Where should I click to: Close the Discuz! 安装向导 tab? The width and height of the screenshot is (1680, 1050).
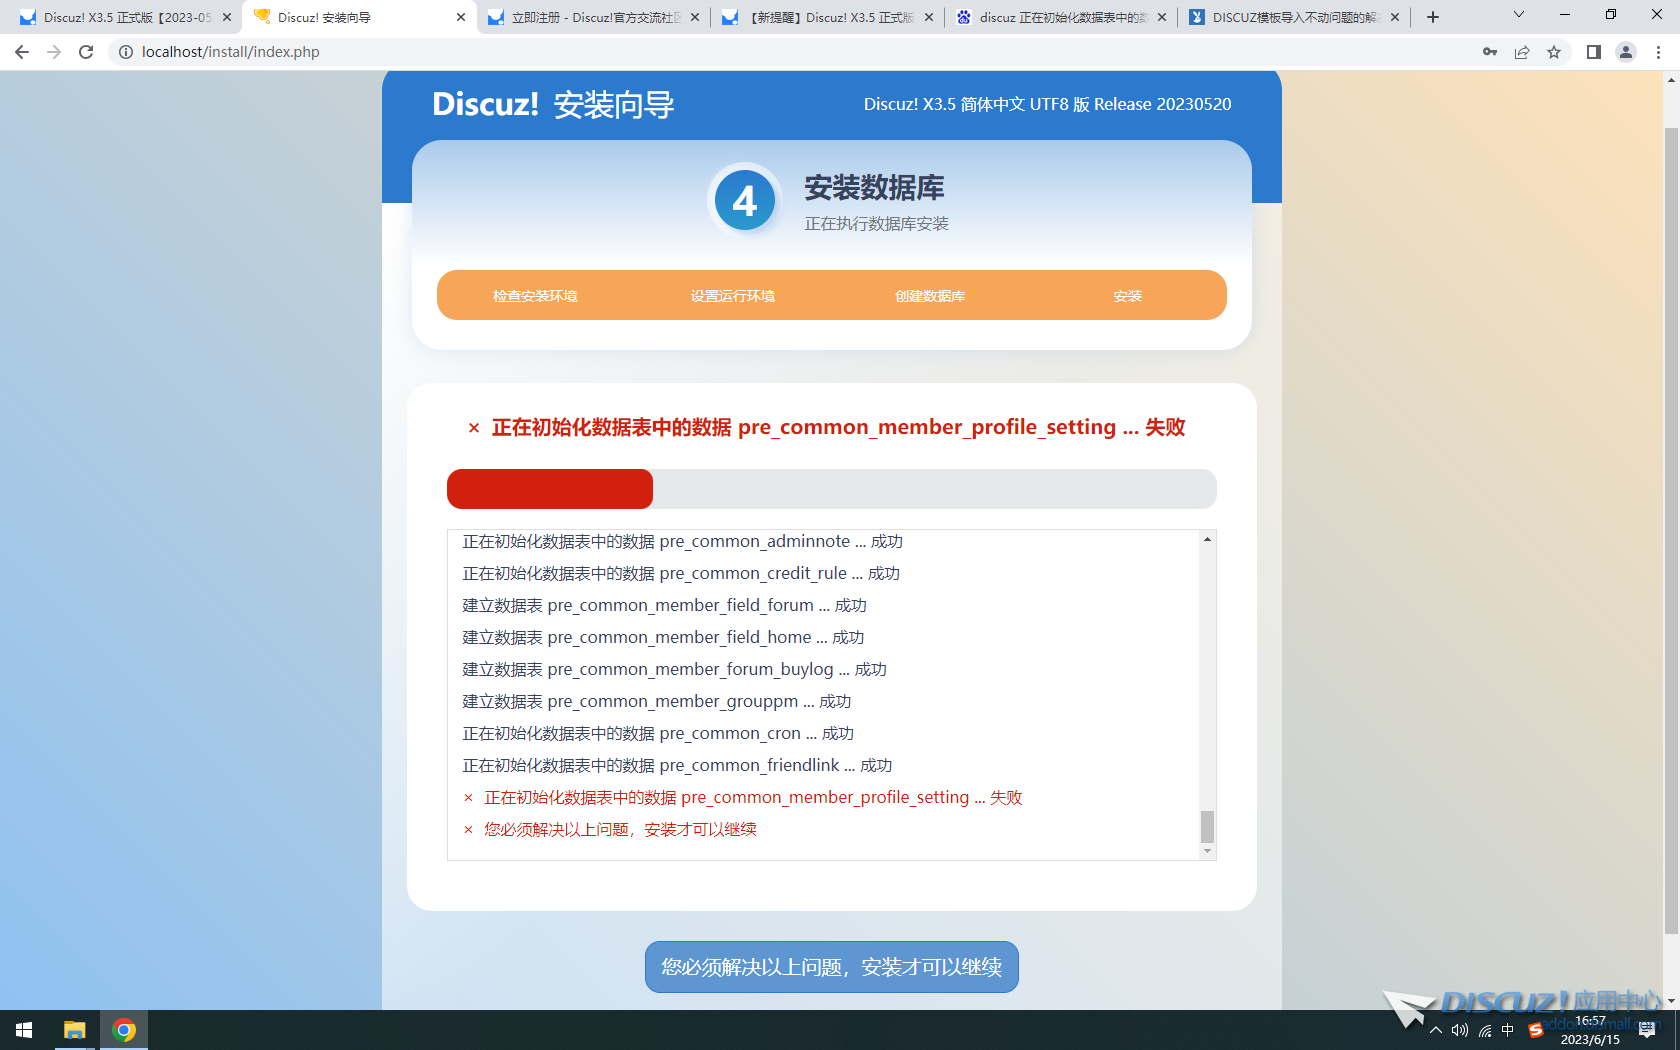click(461, 17)
